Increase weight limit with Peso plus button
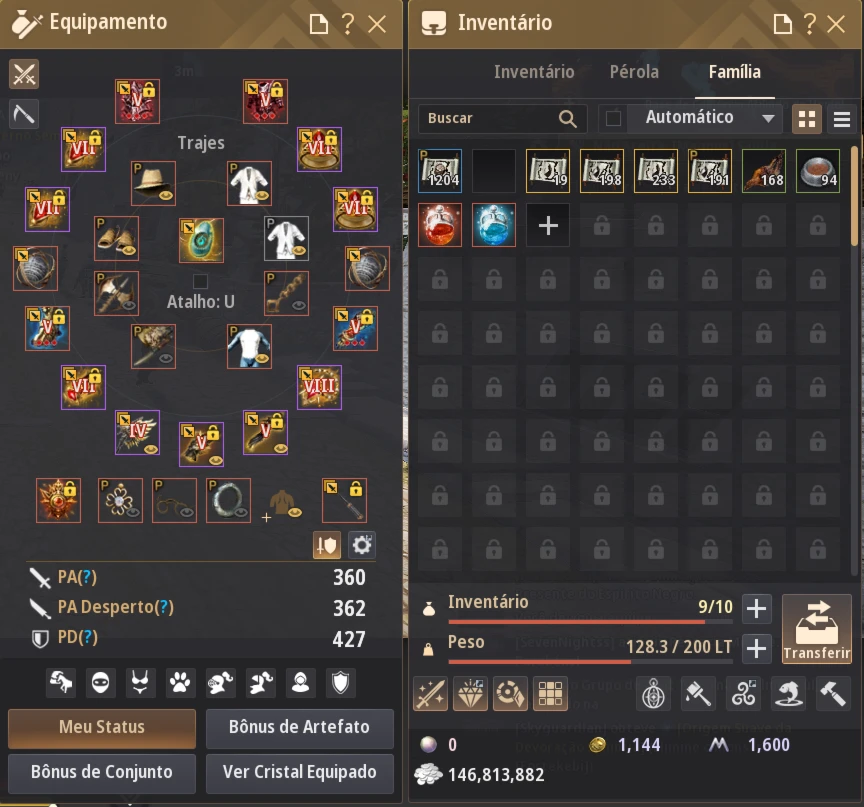Screen dimensions: 864x807 click(x=756, y=648)
